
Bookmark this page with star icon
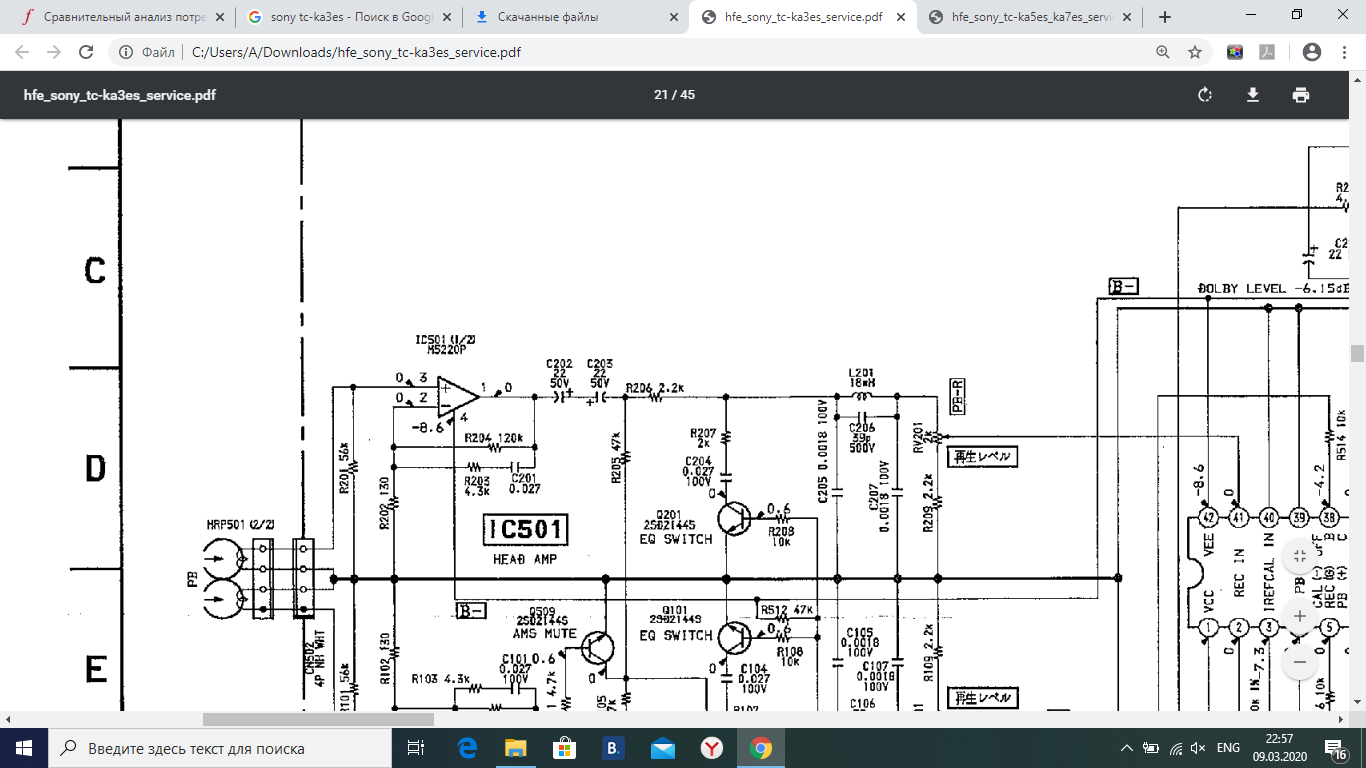tap(1194, 52)
